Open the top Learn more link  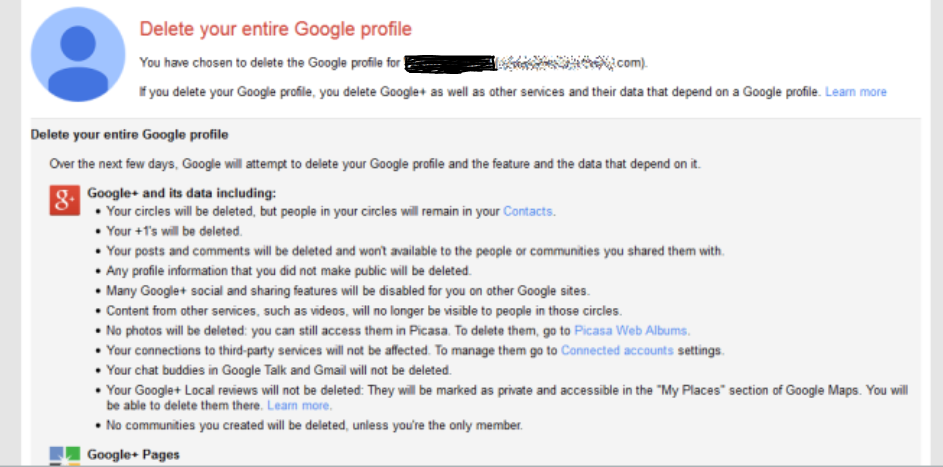tap(856, 92)
